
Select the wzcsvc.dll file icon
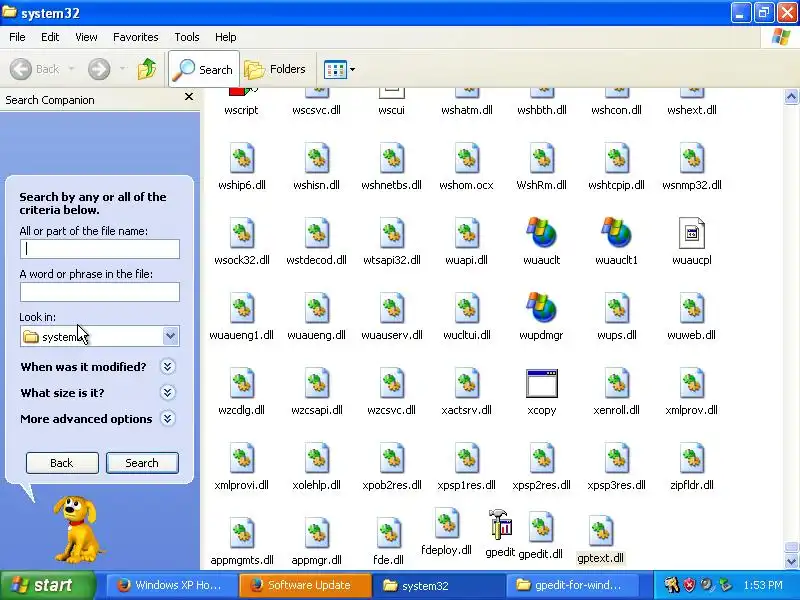pos(391,383)
